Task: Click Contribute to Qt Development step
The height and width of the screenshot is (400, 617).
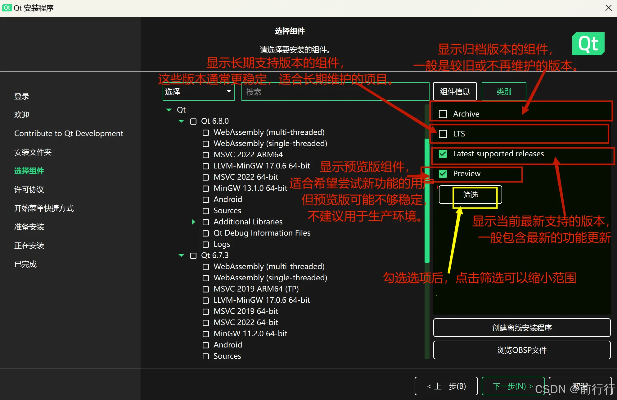Action: (68, 133)
